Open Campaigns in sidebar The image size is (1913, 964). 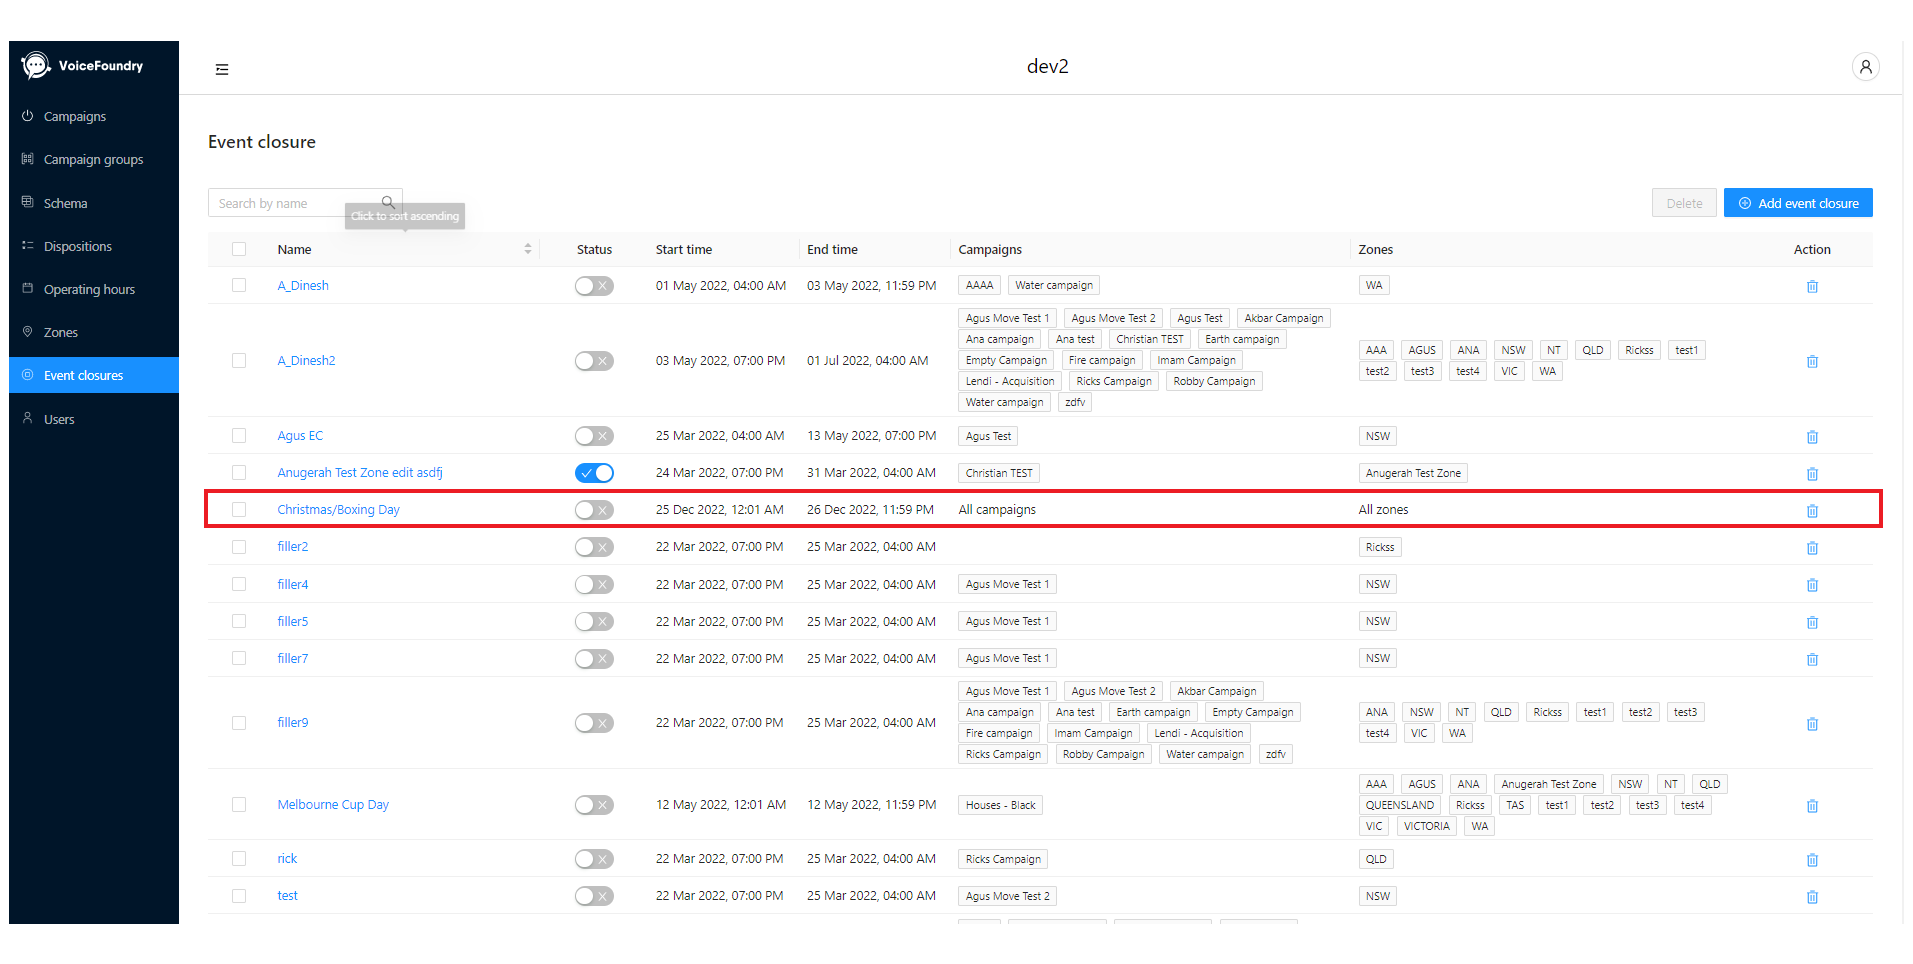[94, 116]
